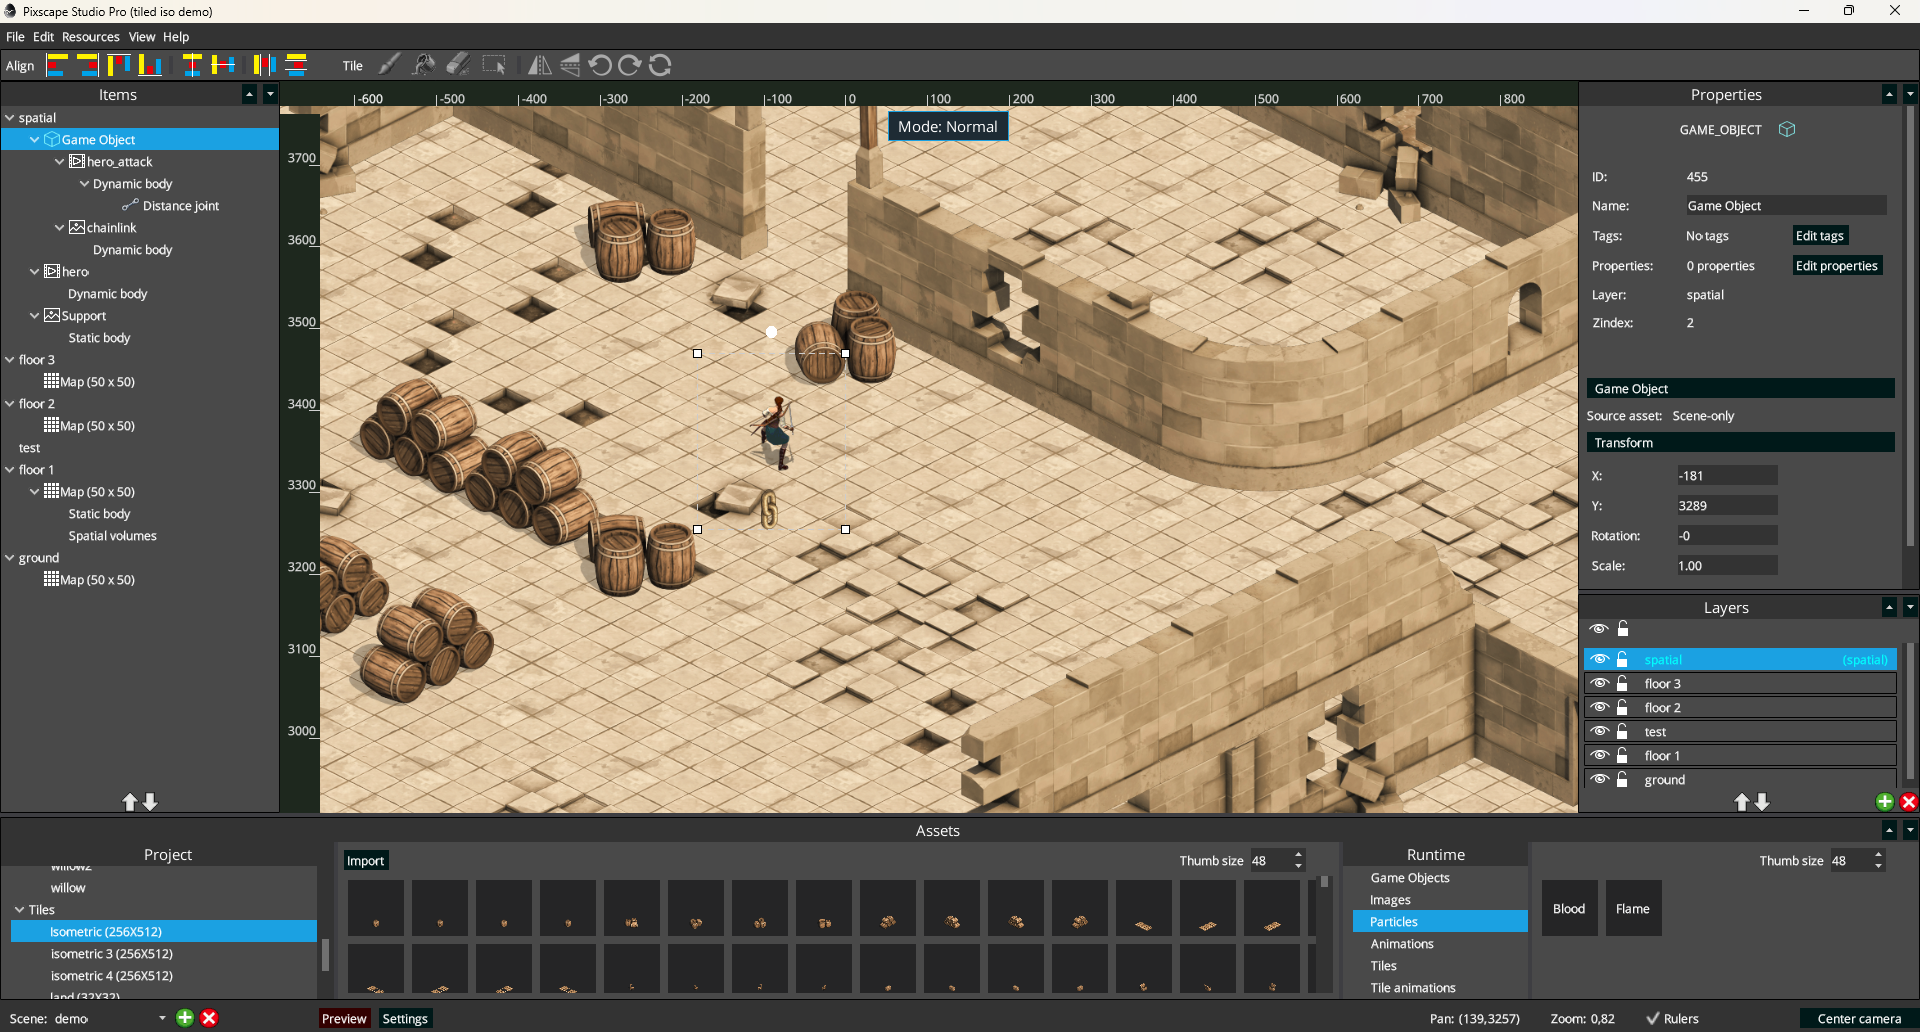The image size is (1920, 1032).
Task: Click the center horizontally align icon
Action: pos(192,65)
